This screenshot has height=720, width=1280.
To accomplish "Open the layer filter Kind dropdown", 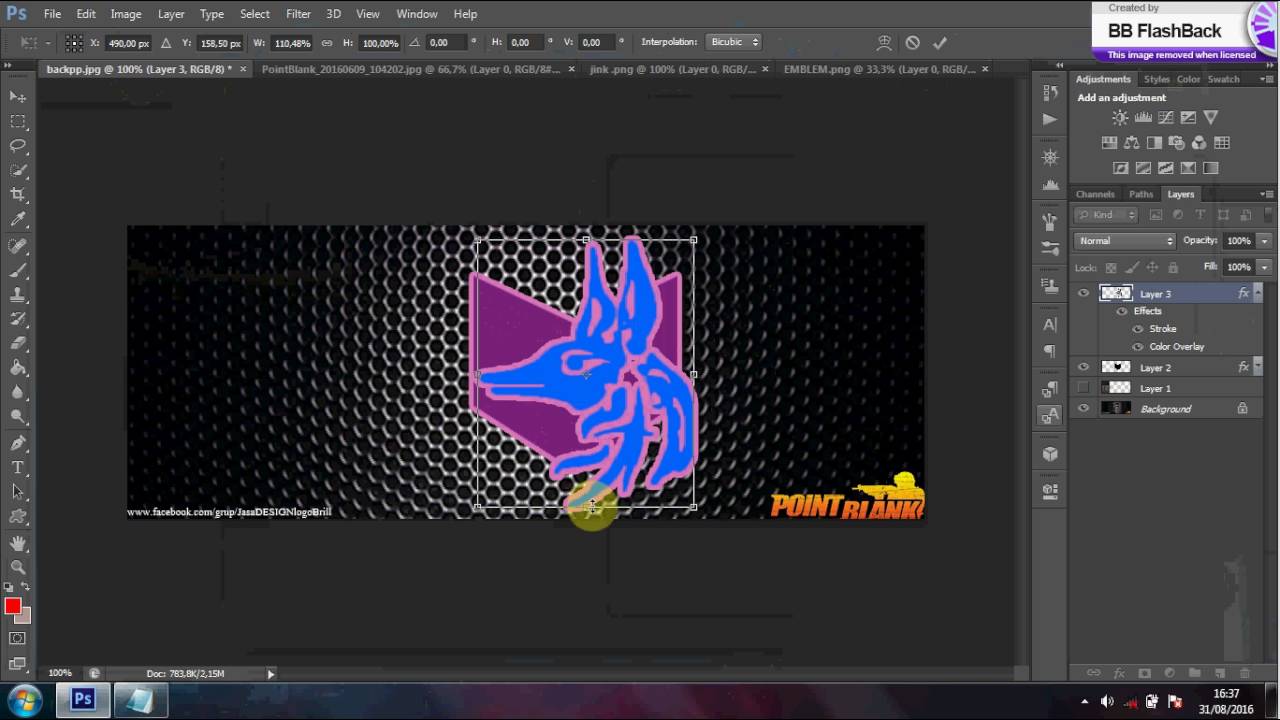I will (1107, 215).
